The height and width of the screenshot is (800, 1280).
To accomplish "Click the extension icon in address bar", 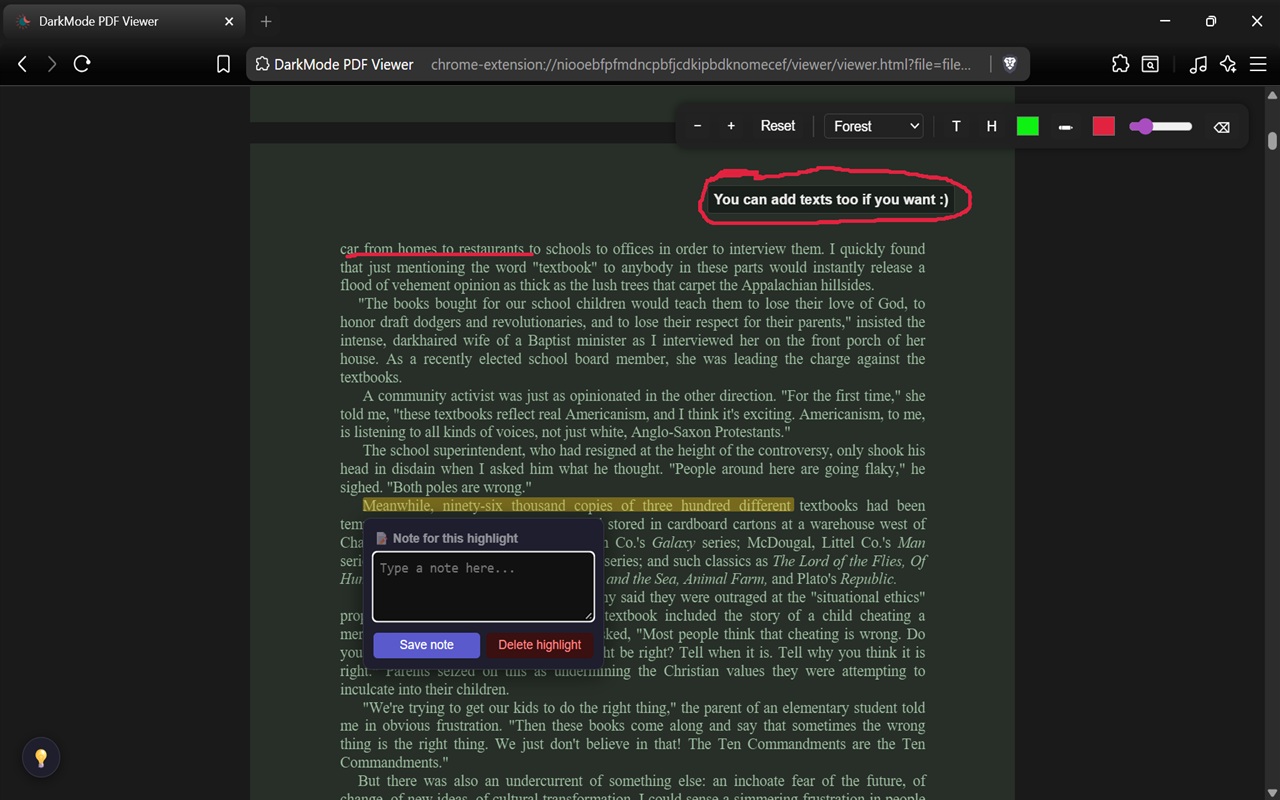I will tap(263, 64).
